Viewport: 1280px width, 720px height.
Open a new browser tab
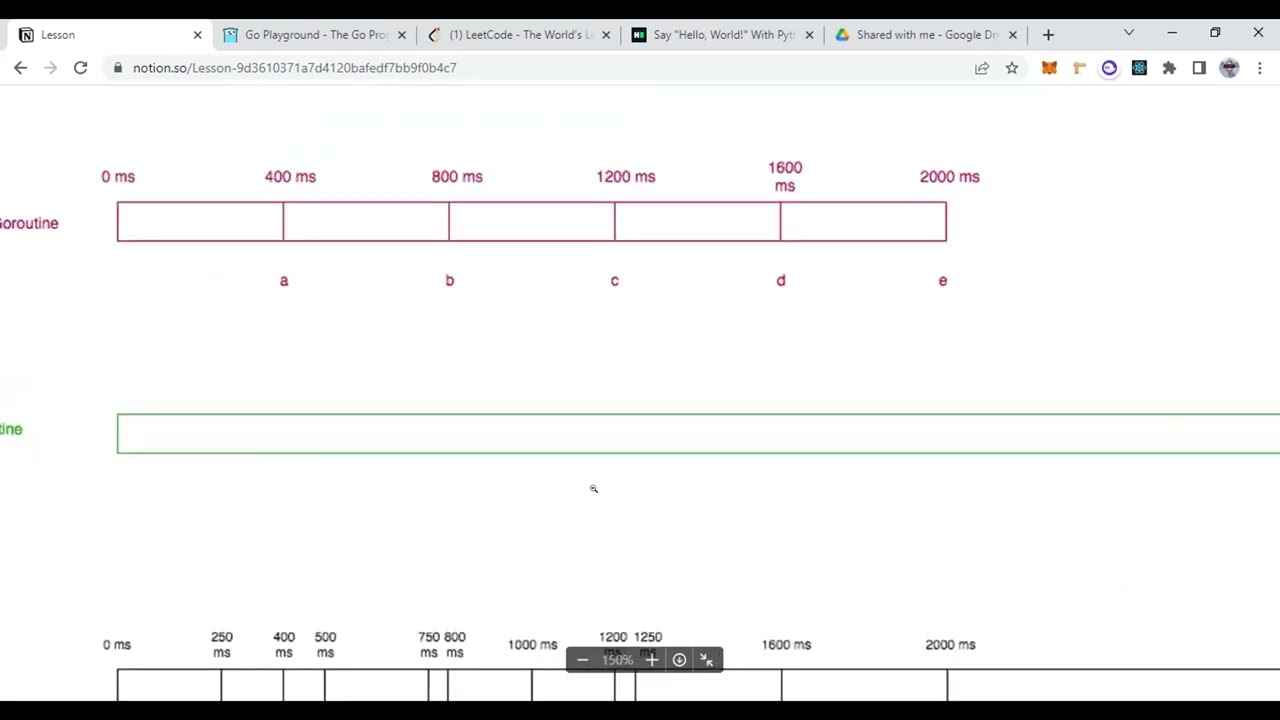[x=1048, y=34]
